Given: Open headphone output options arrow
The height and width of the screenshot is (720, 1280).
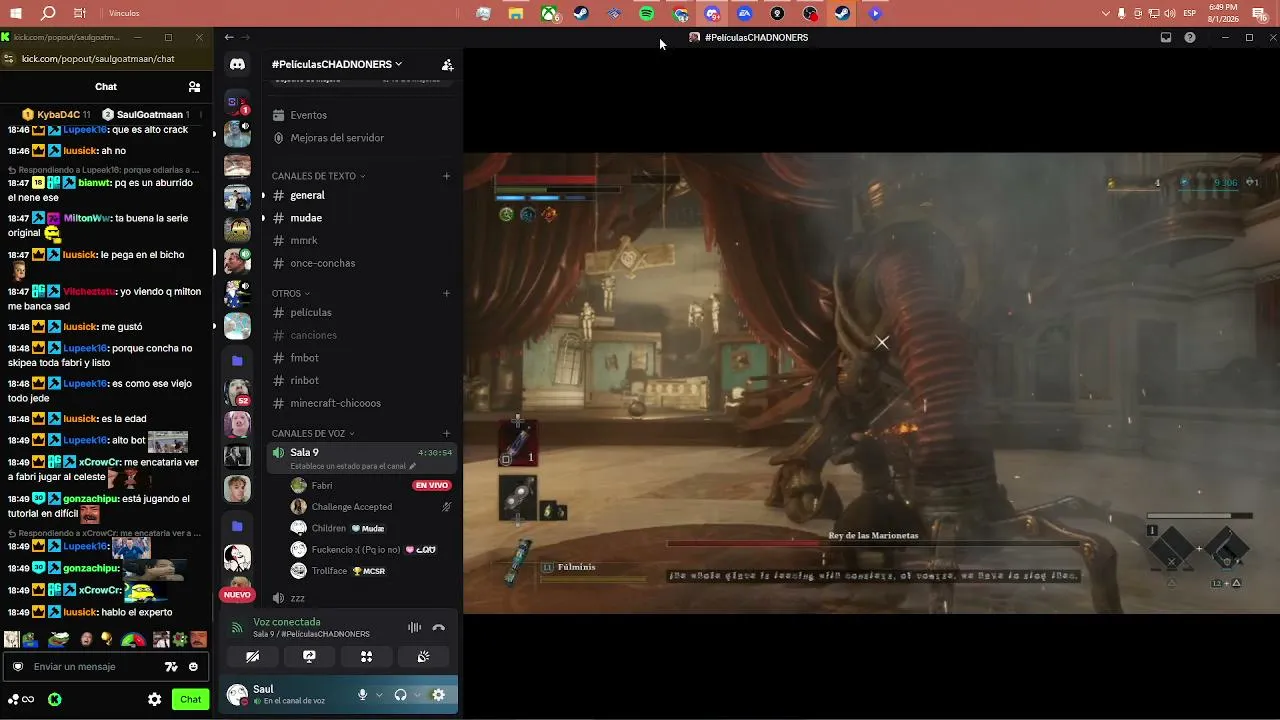Looking at the screenshot, I should 418,695.
